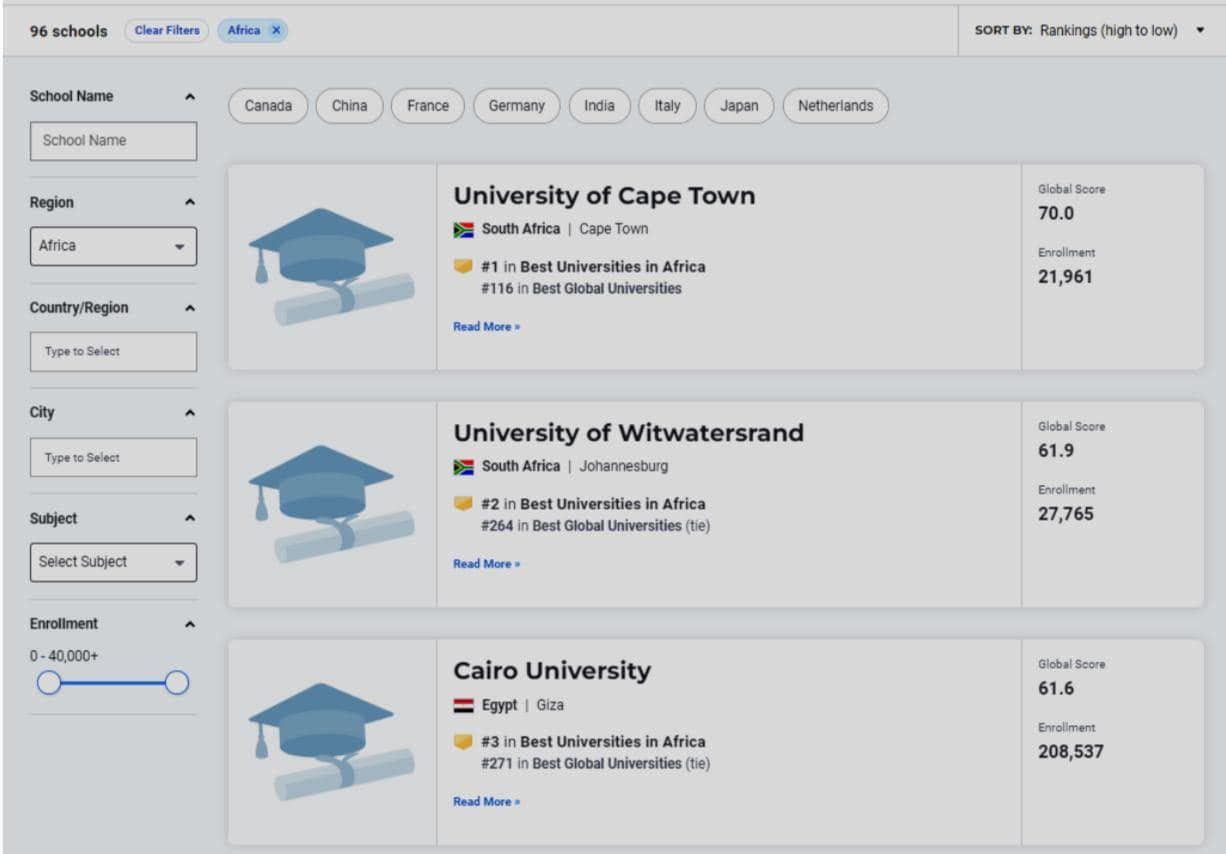Screen dimensions: 1226x854
Task: Click the South Africa flag beside University of Cape Town
Action: point(465,228)
